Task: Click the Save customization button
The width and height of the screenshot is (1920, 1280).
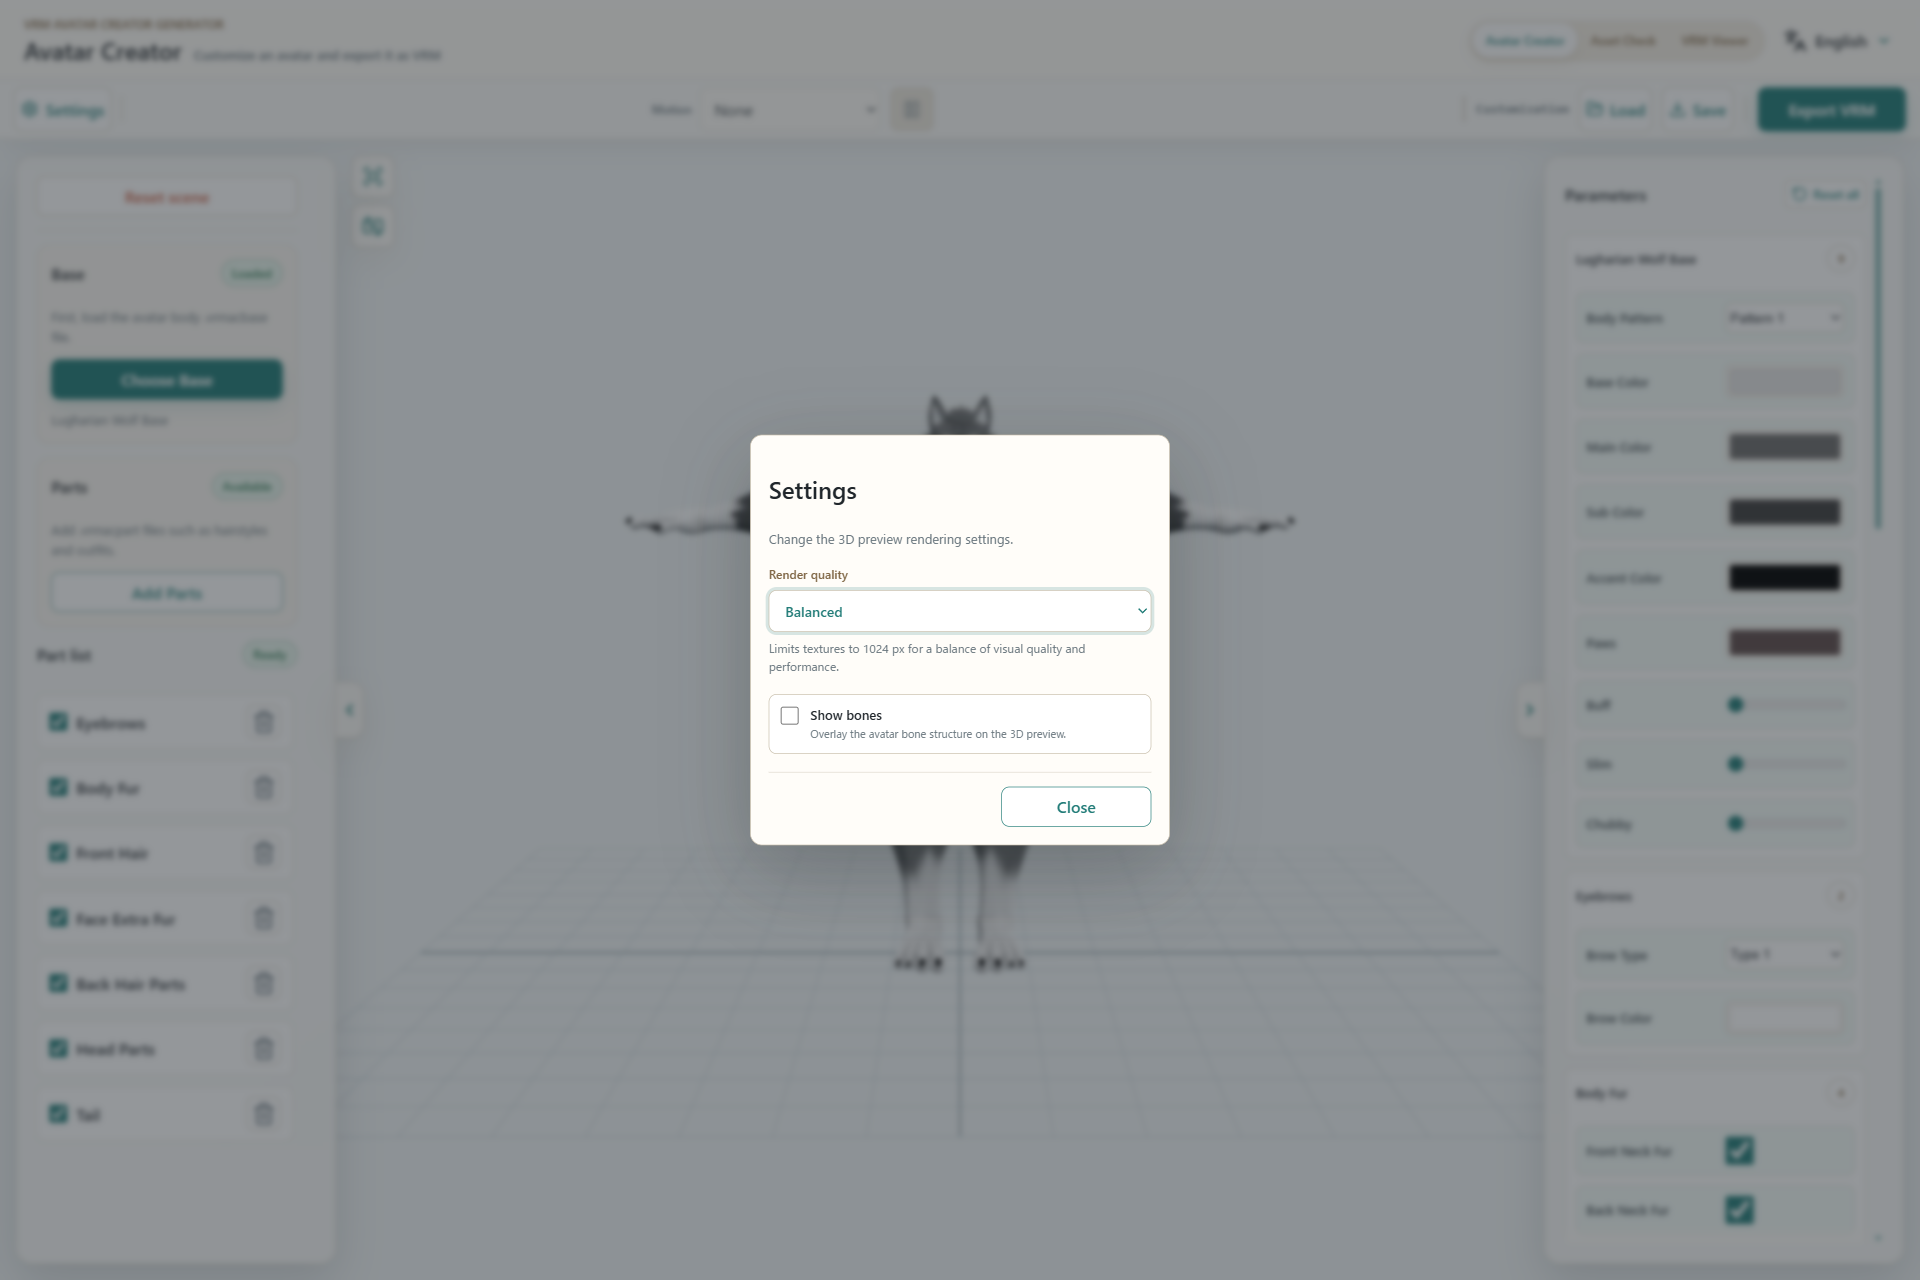Action: point(1698,110)
